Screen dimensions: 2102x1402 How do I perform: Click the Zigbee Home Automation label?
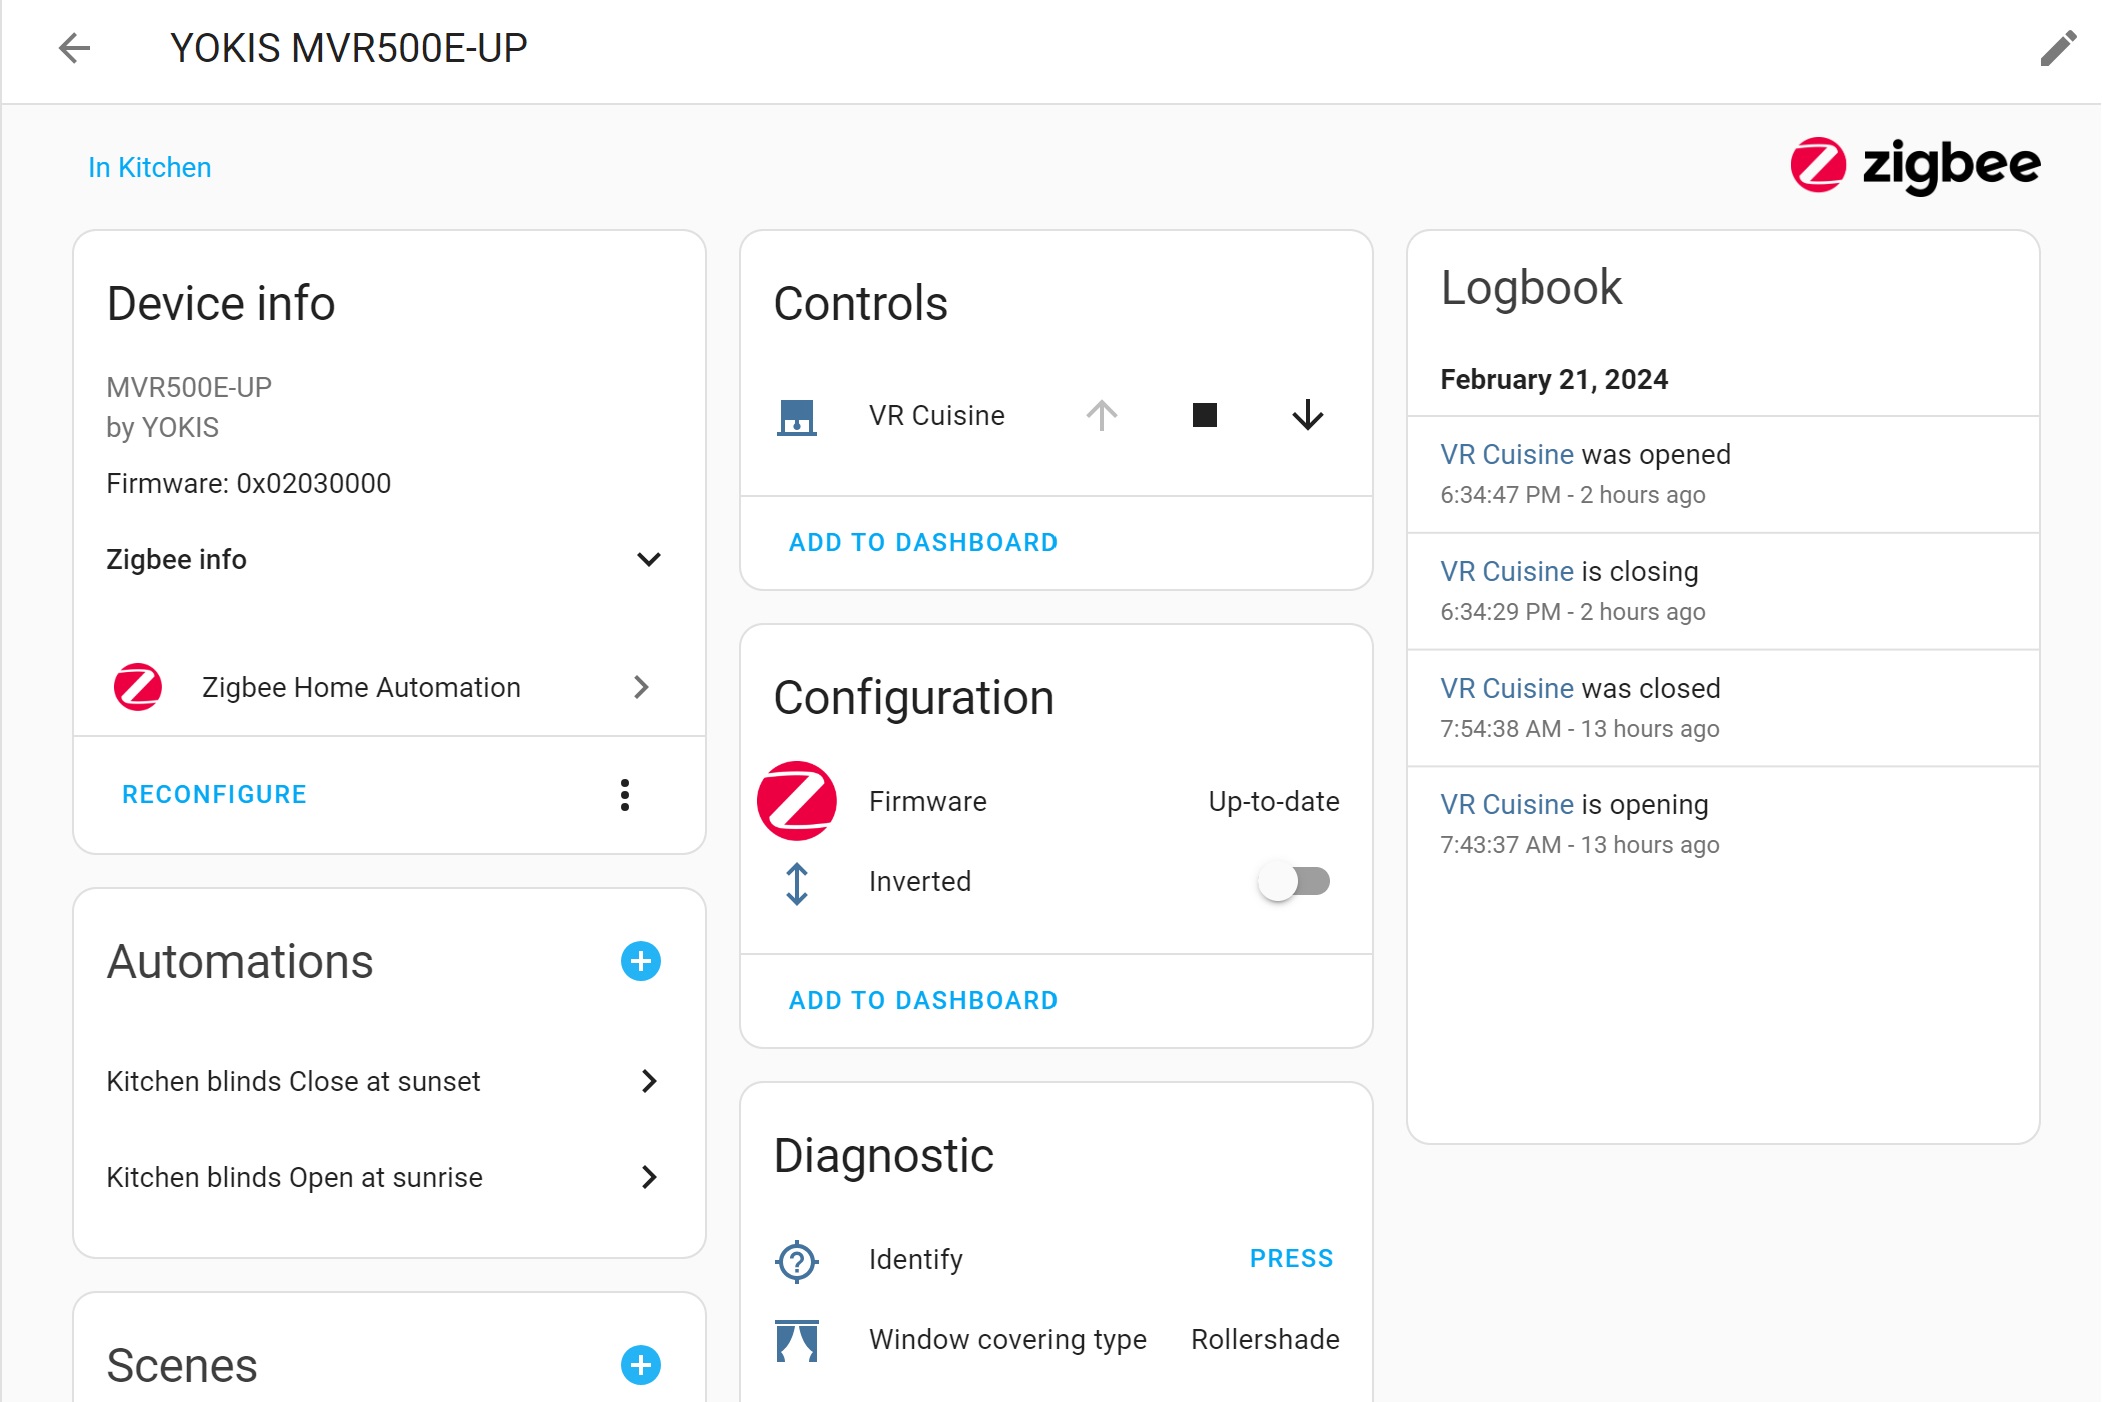pos(361,687)
